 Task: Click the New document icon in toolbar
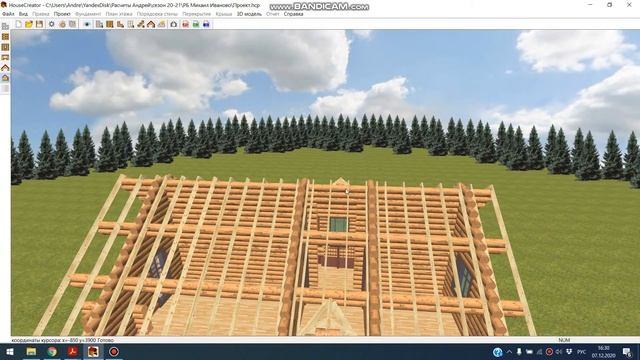(19, 24)
